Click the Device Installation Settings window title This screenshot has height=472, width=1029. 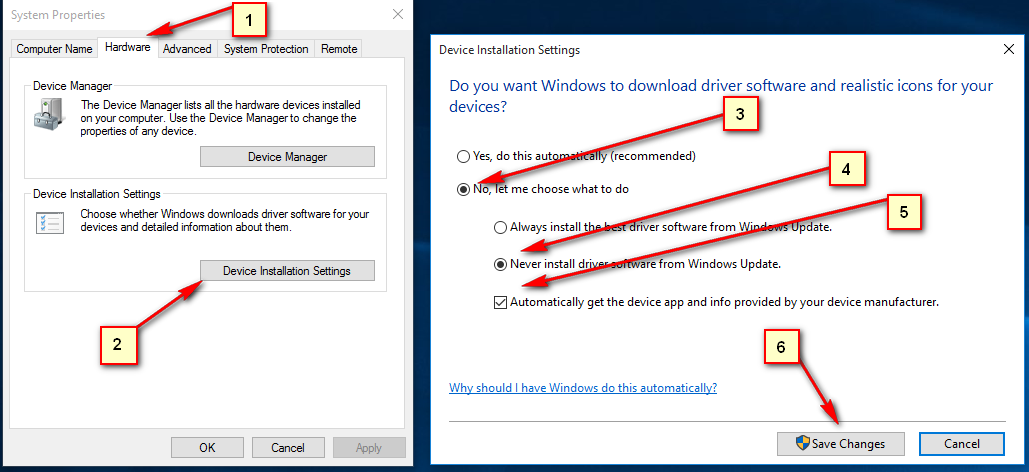[509, 50]
